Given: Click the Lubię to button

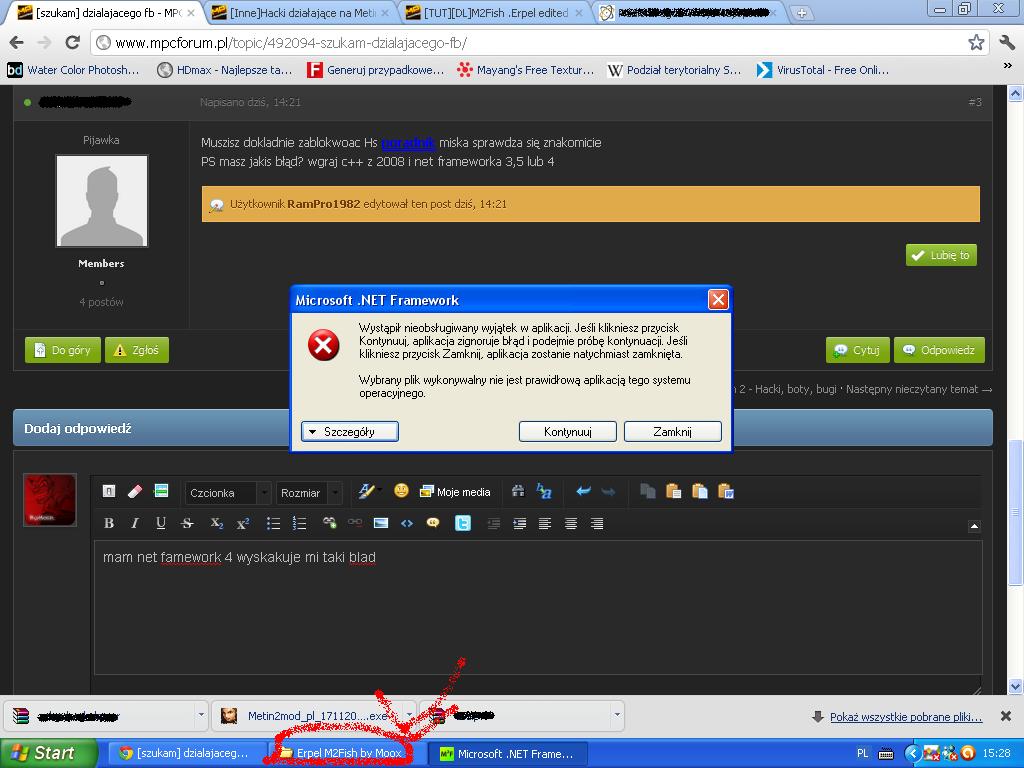Looking at the screenshot, I should (941, 255).
